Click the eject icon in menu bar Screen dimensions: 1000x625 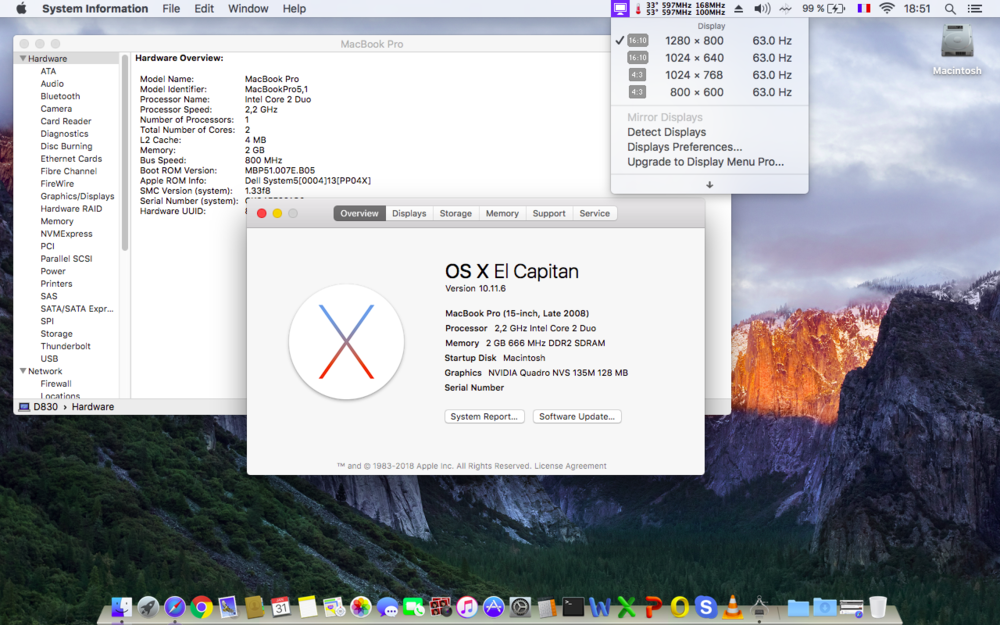(739, 8)
